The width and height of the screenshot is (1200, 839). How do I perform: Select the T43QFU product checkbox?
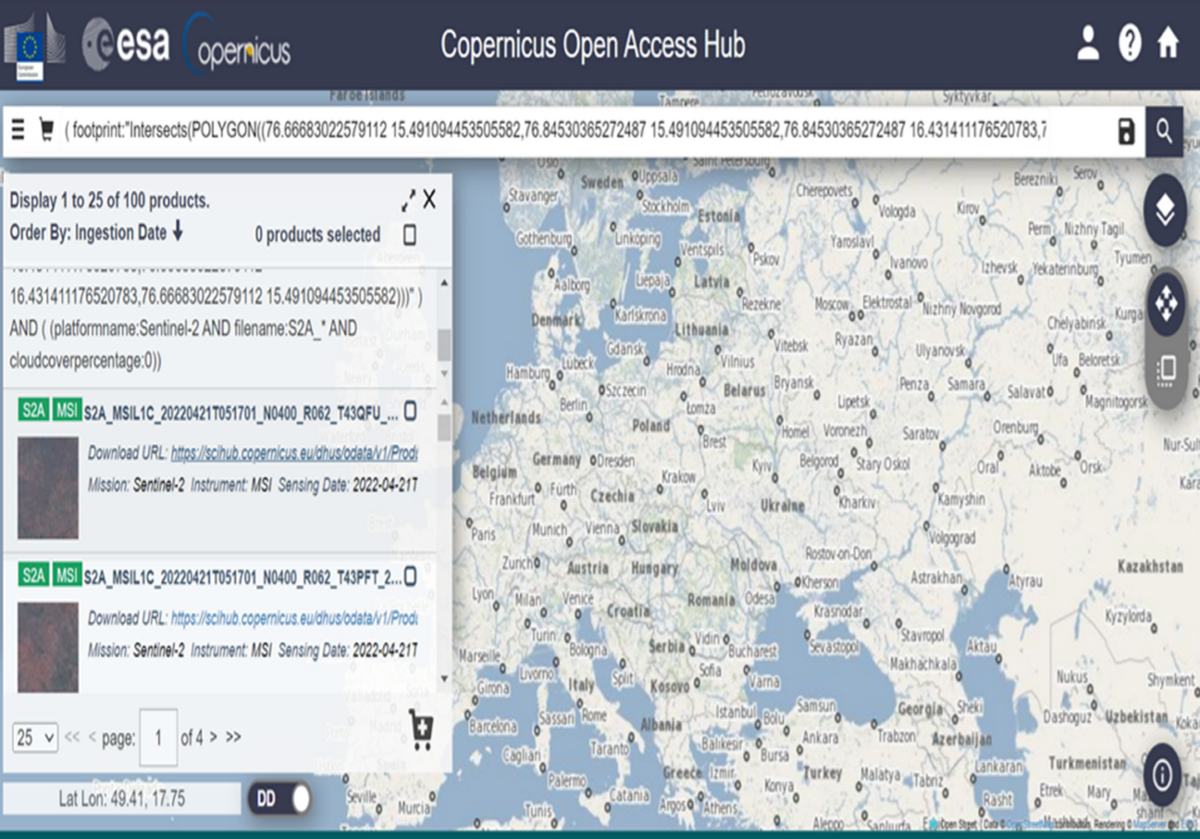coord(410,411)
